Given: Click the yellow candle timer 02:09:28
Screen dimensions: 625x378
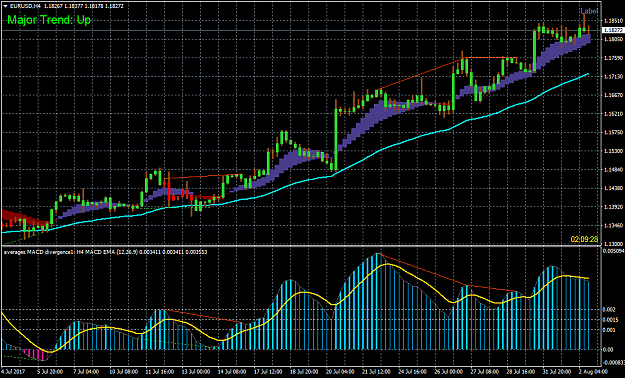Looking at the screenshot, I should pos(584,239).
